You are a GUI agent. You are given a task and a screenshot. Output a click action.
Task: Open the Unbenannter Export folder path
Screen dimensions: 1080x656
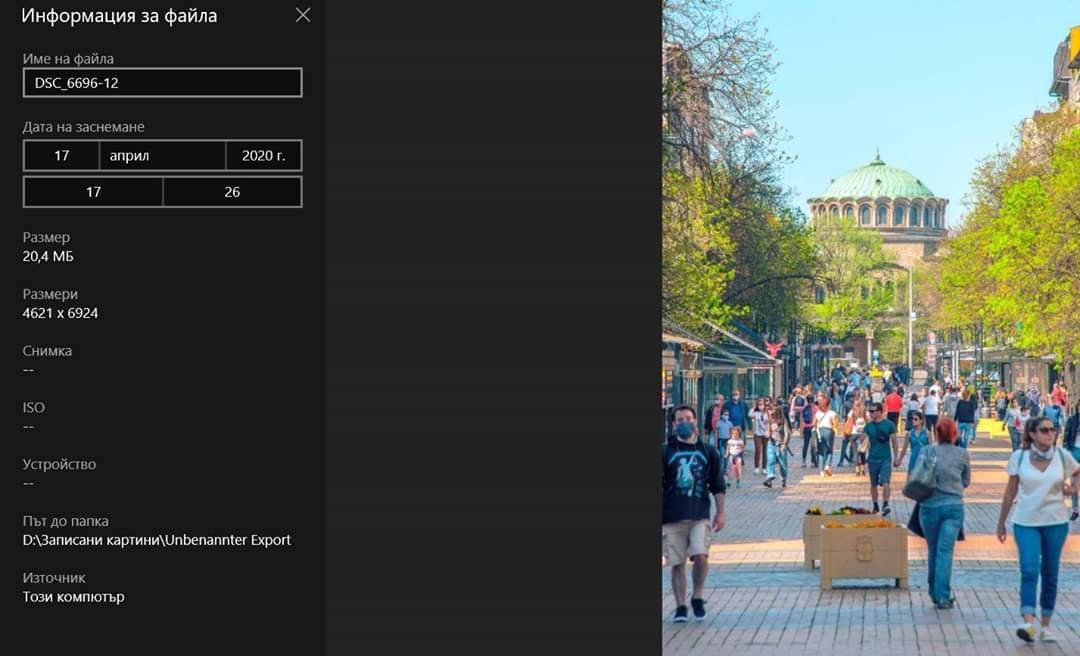pos(157,540)
